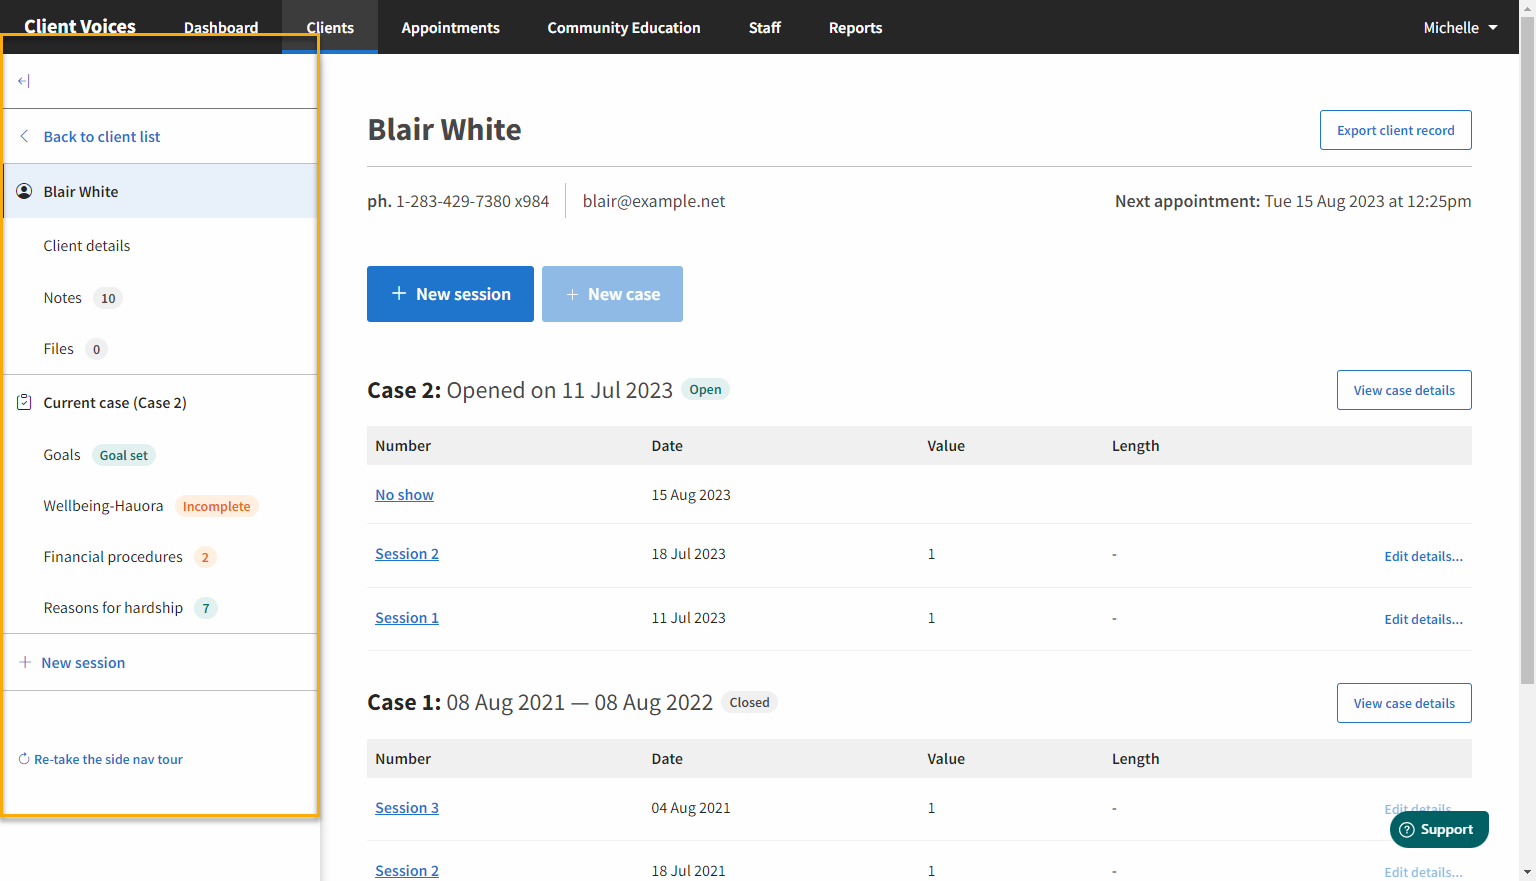This screenshot has height=881, width=1536.
Task: Click the blue New session button
Action: click(450, 294)
